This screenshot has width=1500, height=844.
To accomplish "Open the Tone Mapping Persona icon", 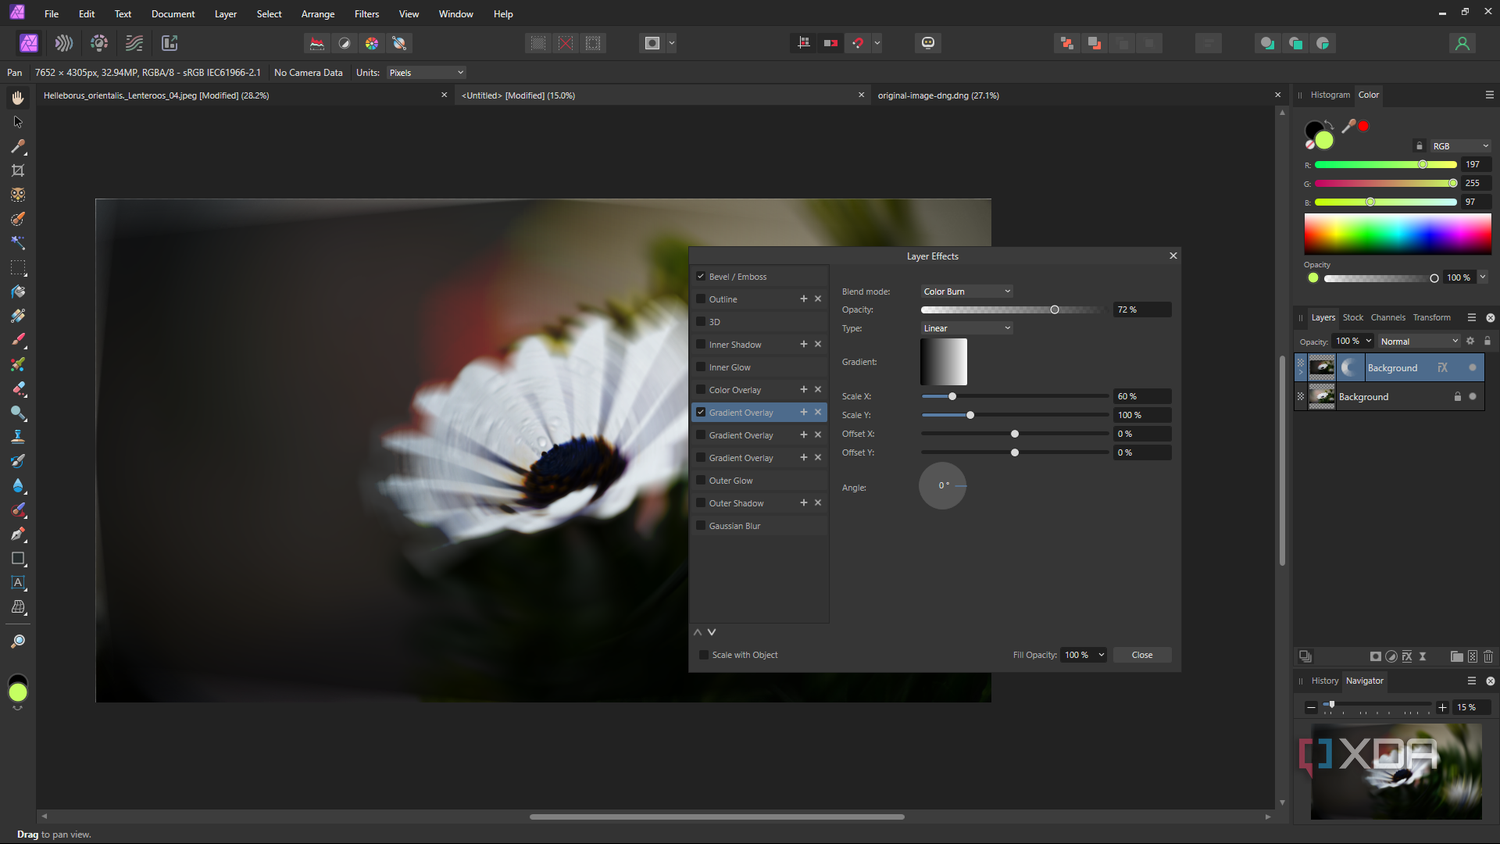I will tap(134, 43).
